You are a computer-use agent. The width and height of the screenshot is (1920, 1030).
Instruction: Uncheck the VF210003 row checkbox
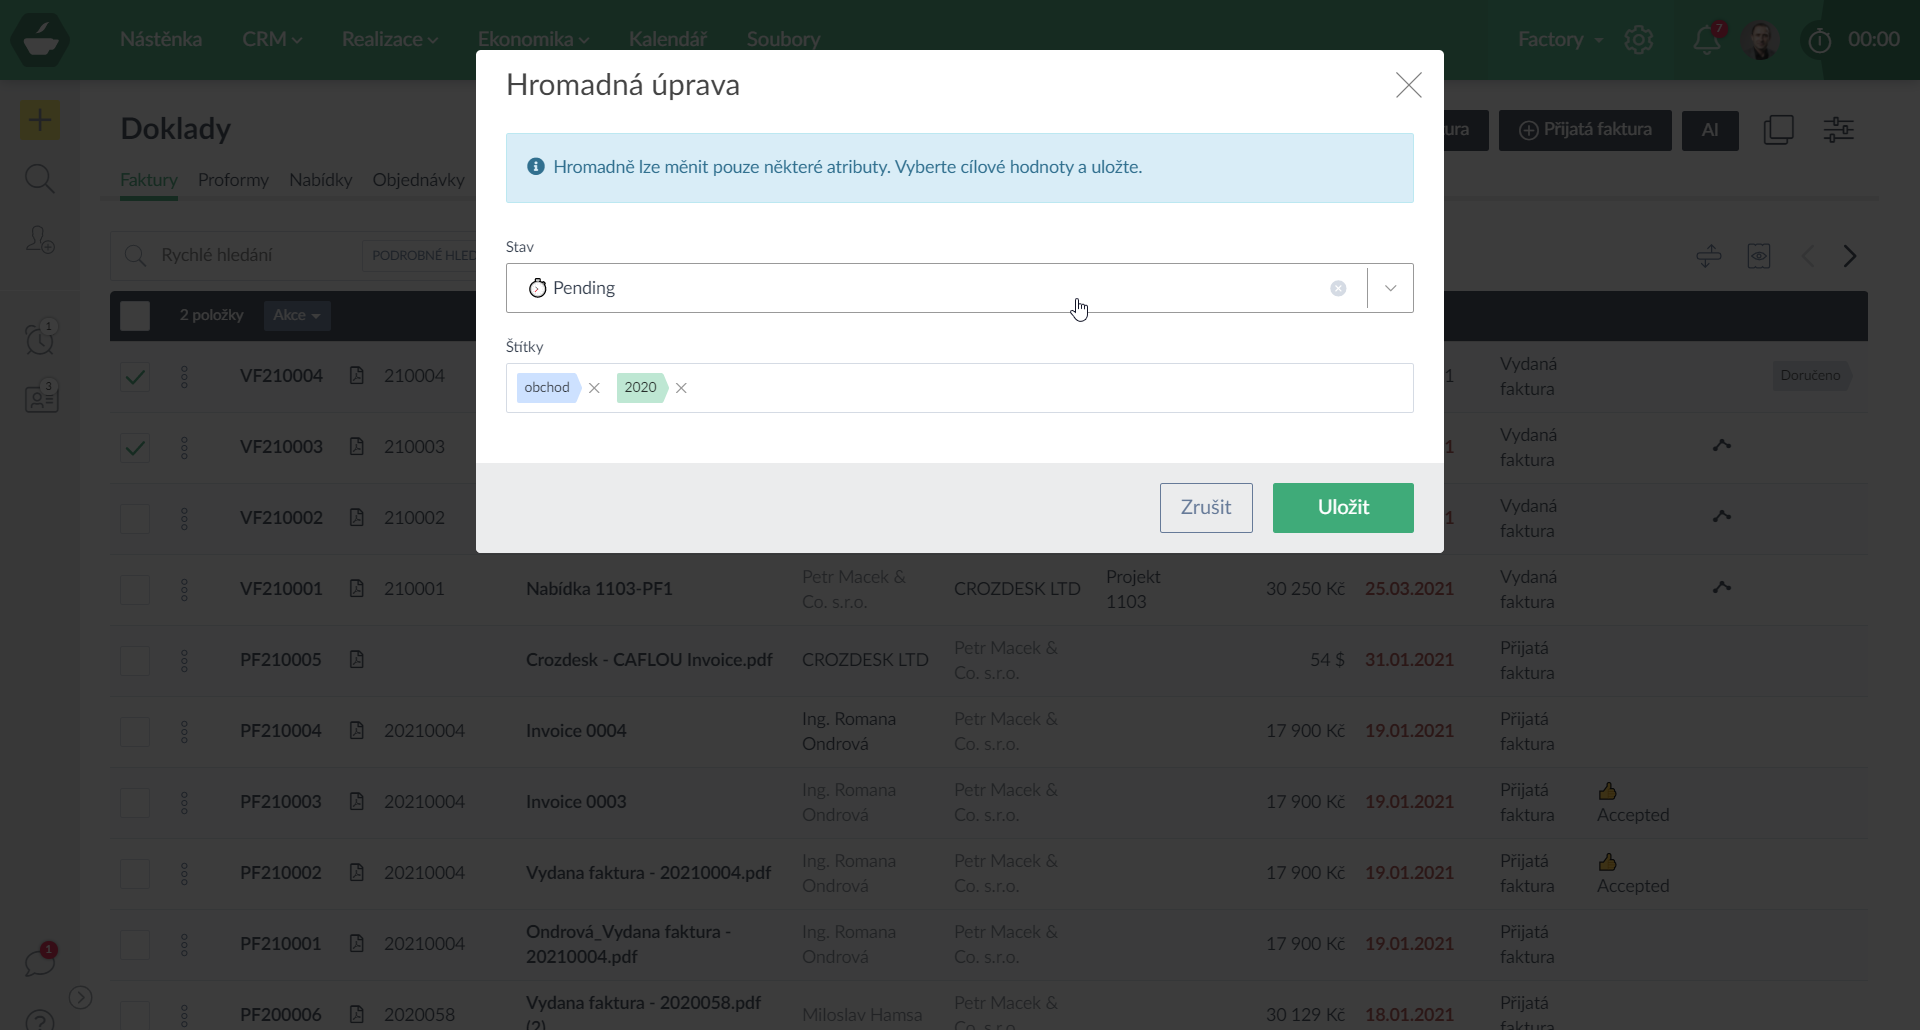(135, 448)
